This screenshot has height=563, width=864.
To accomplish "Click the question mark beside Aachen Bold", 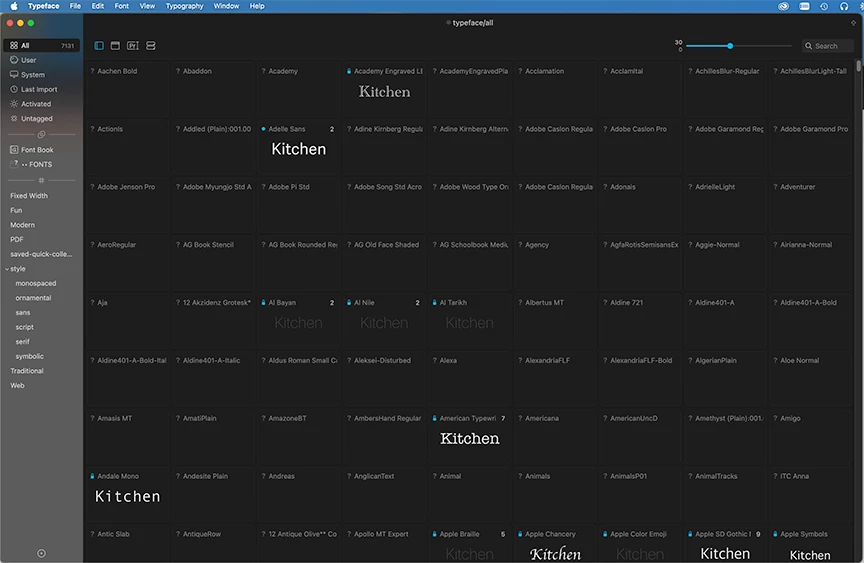I will click(x=92, y=71).
